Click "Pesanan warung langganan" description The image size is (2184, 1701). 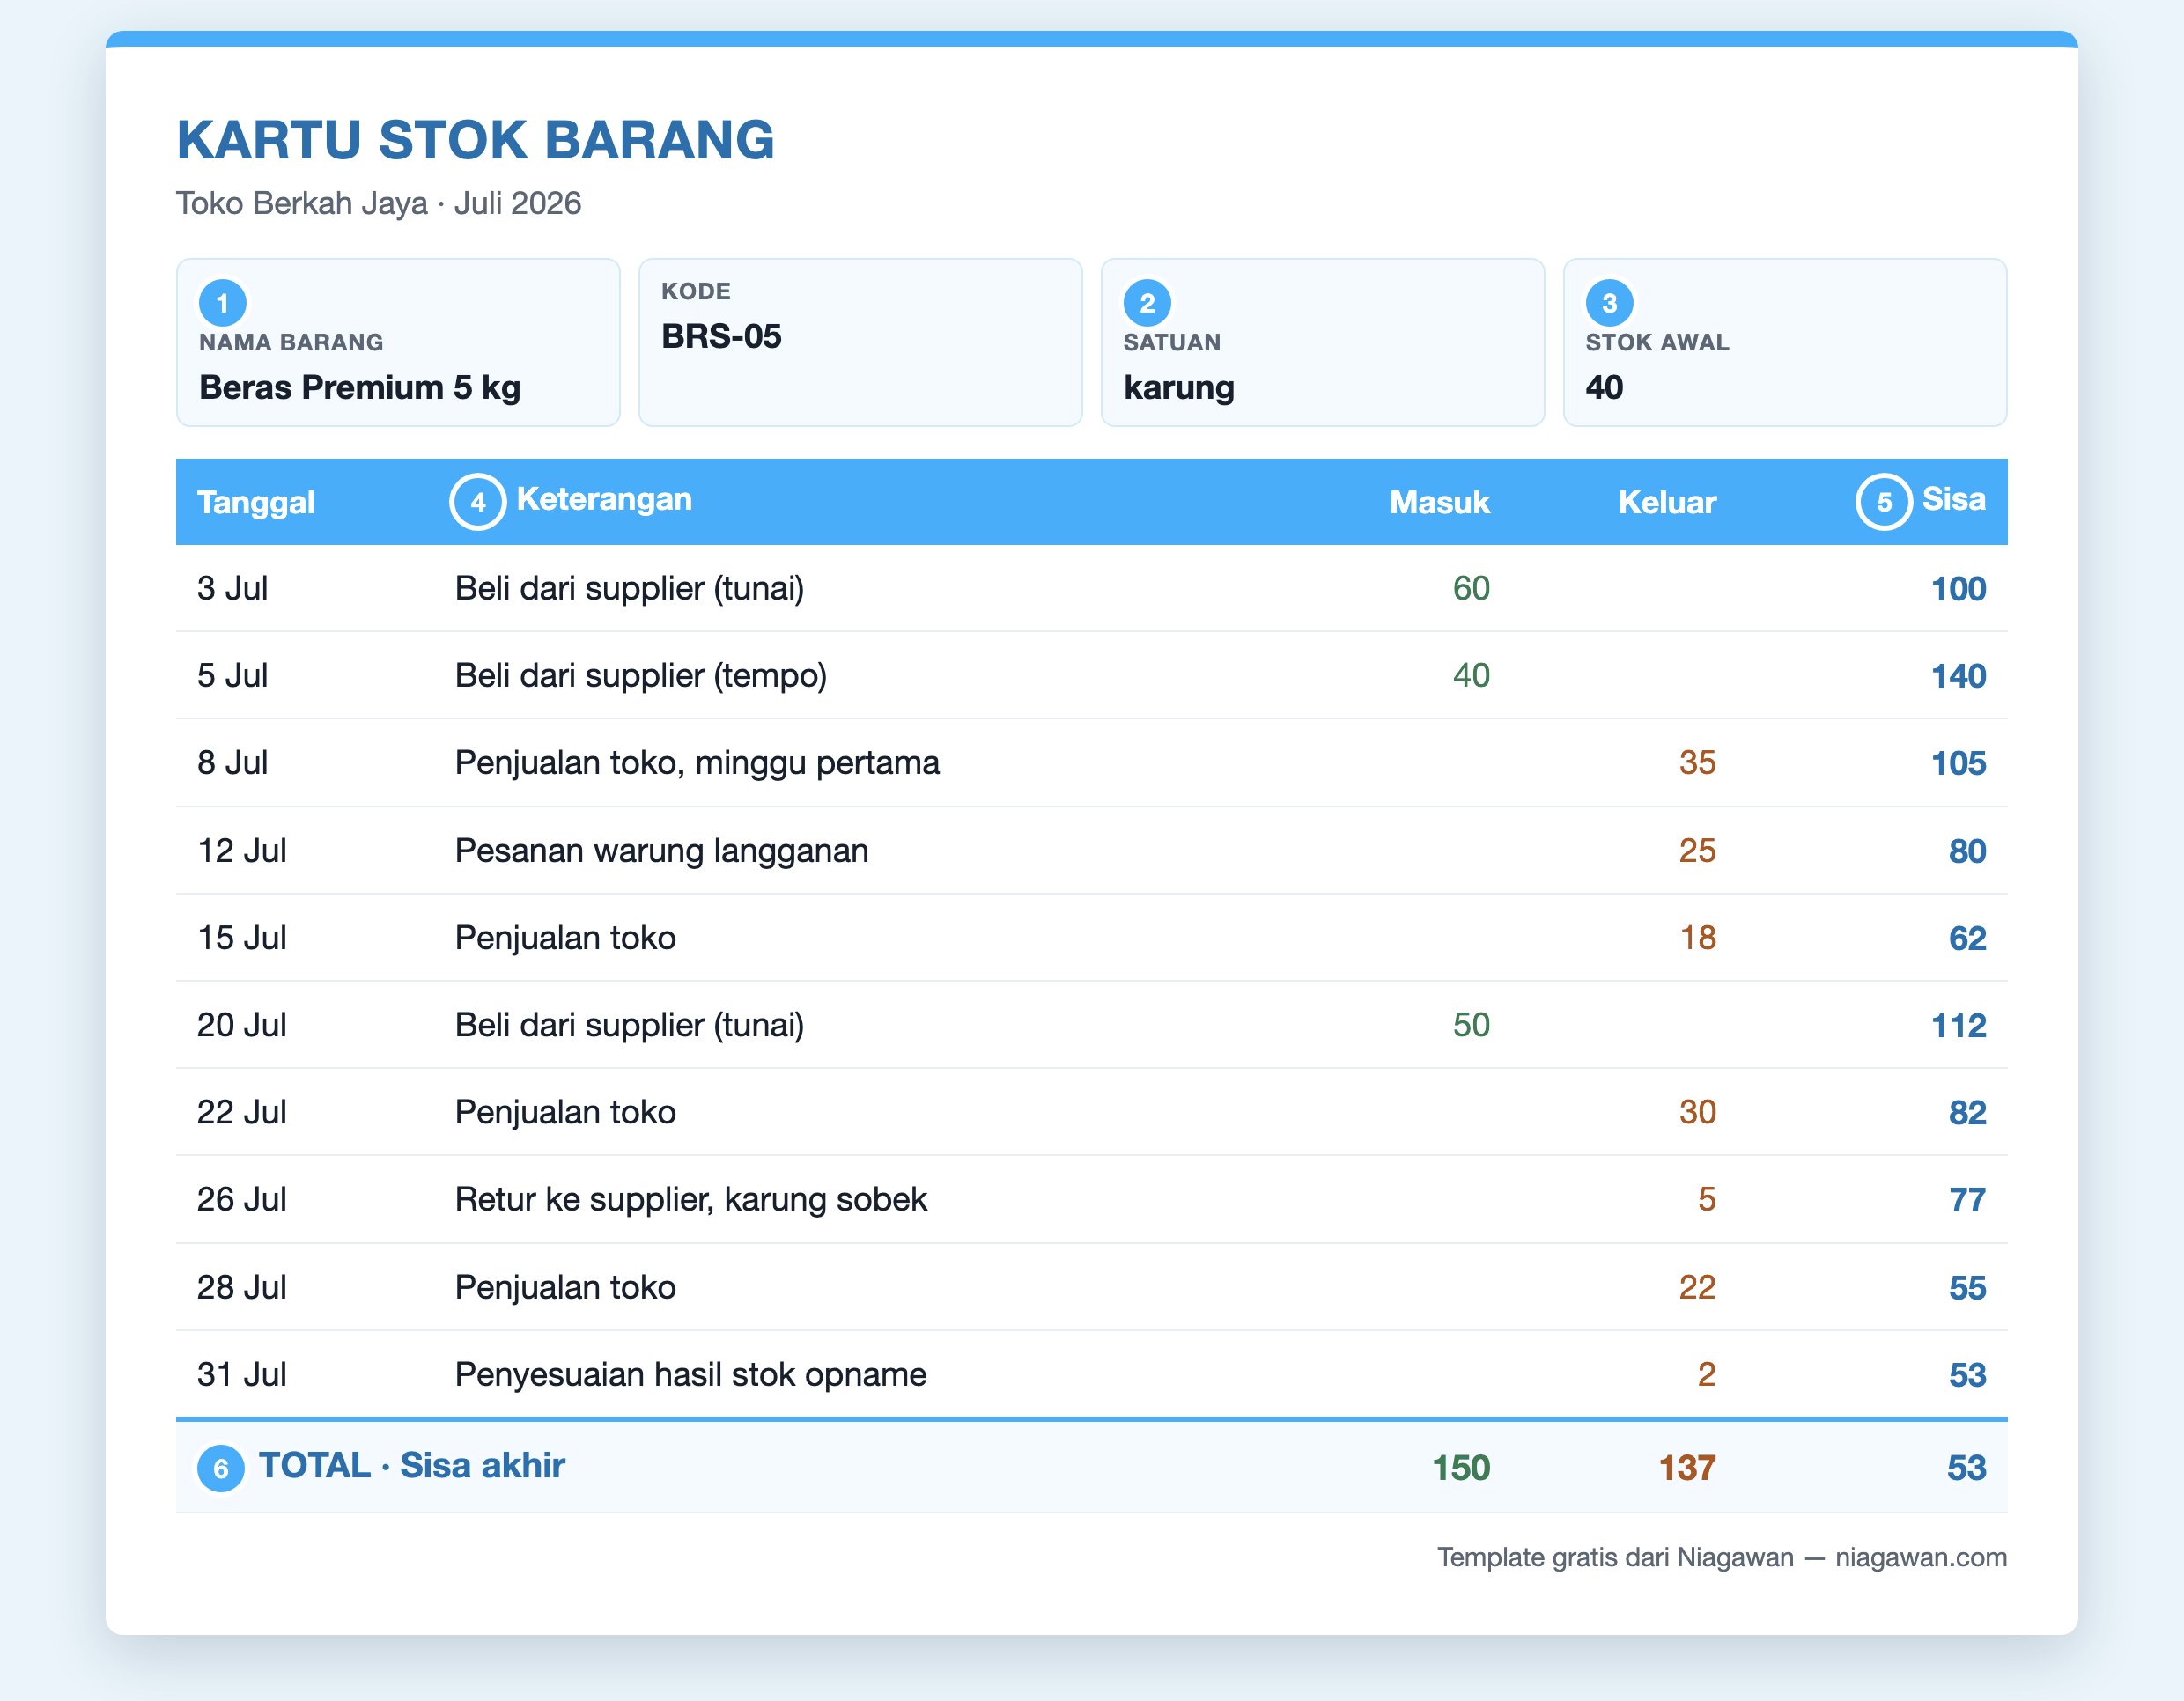click(662, 851)
